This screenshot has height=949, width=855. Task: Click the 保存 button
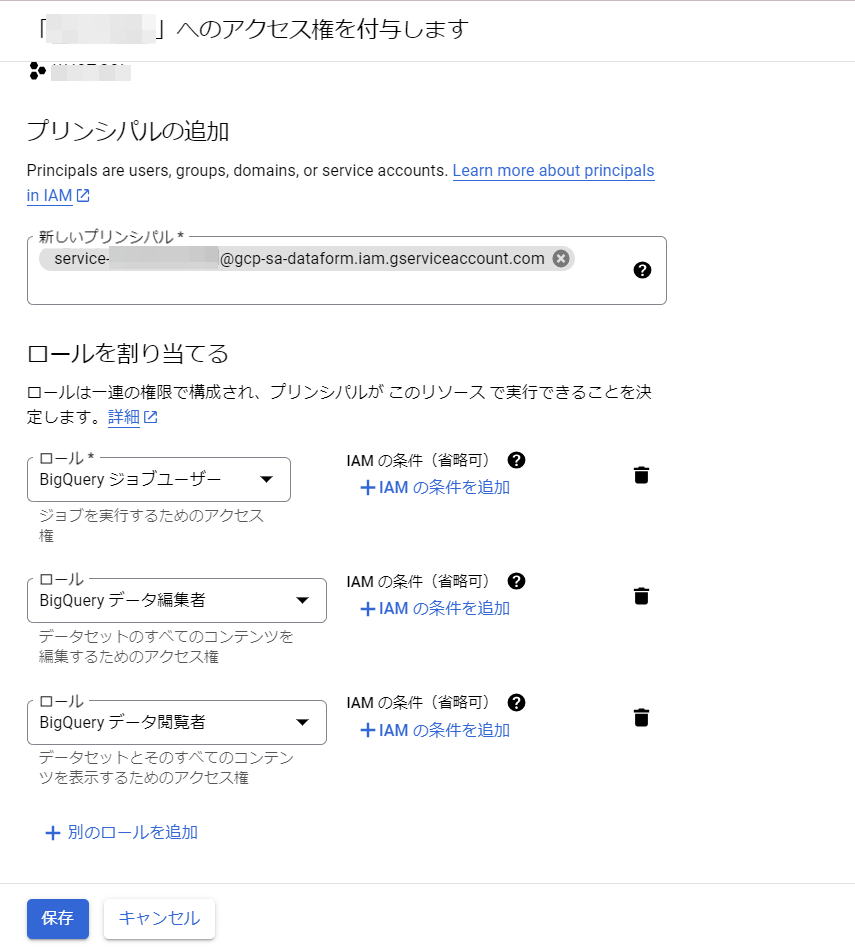click(57, 918)
